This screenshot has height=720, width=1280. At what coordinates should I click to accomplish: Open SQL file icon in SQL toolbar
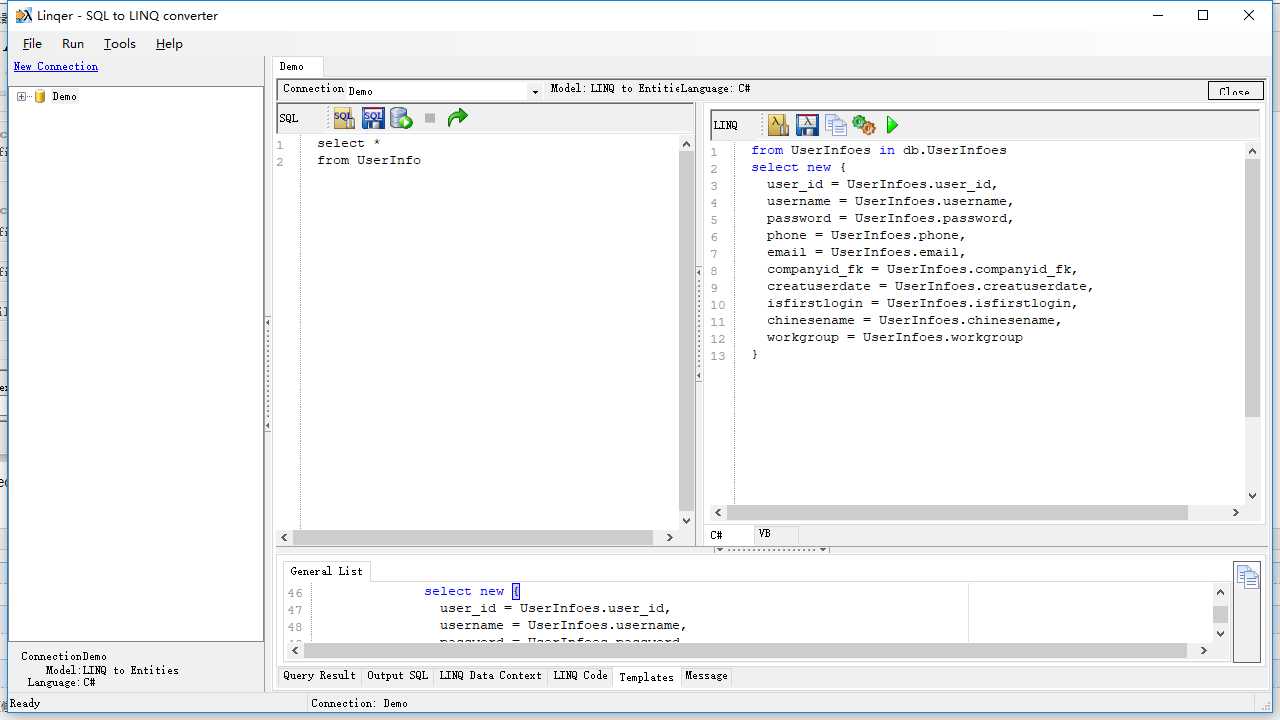(x=344, y=118)
